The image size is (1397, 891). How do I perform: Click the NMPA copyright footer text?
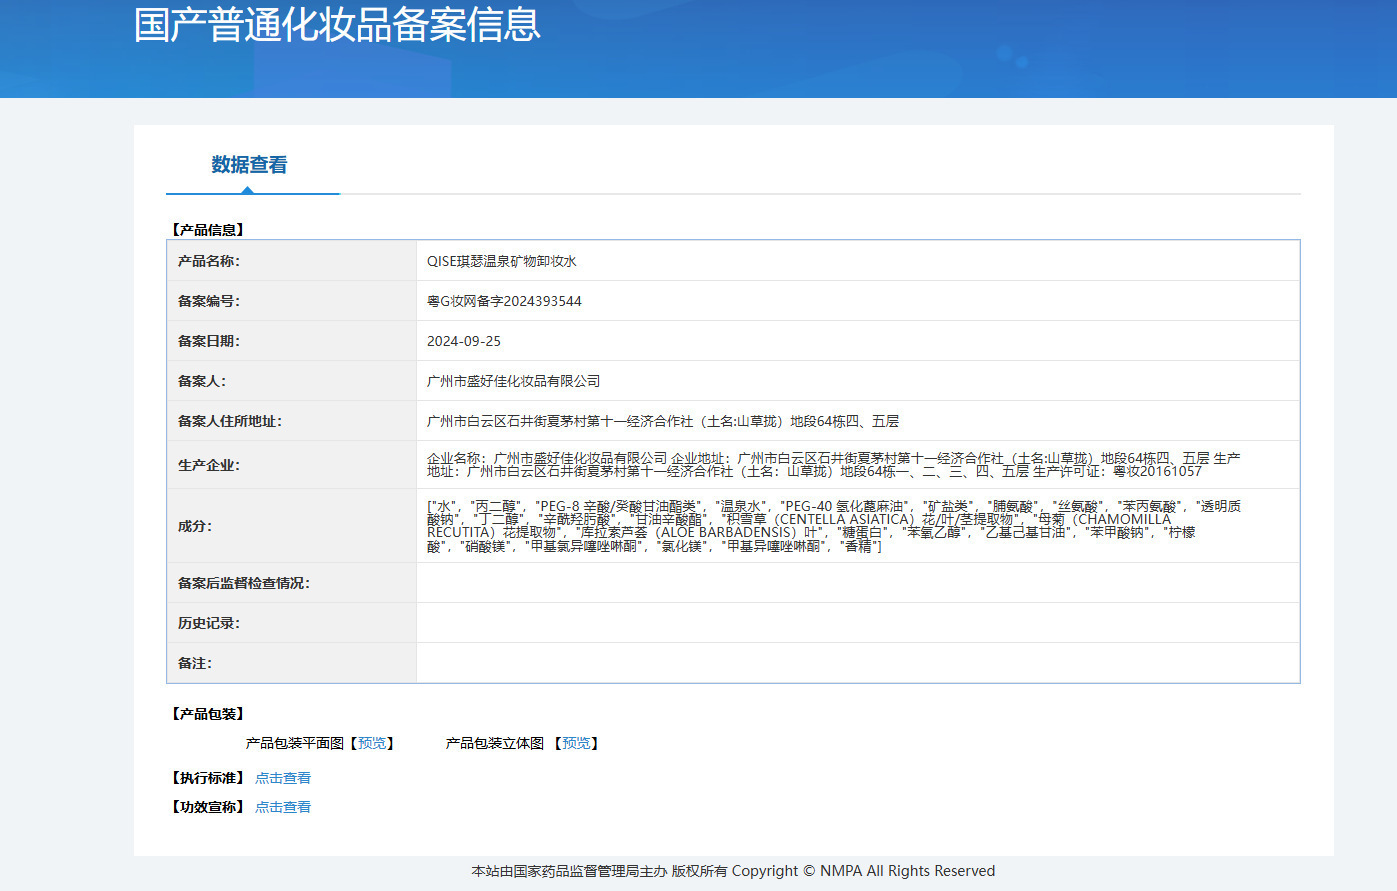pyautogui.click(x=733, y=871)
